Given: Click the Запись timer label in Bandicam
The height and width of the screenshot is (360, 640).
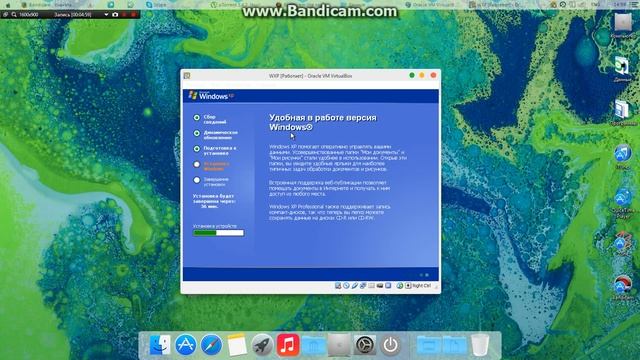Looking at the screenshot, I should (x=73, y=15).
